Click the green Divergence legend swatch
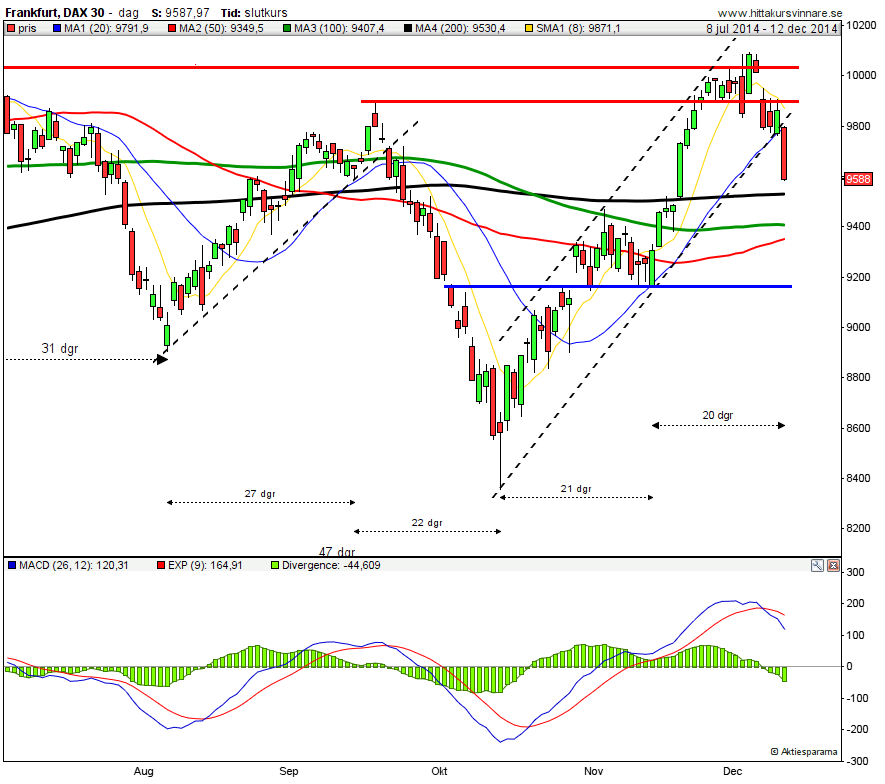The height and width of the screenshot is (784, 885). pos(275,566)
